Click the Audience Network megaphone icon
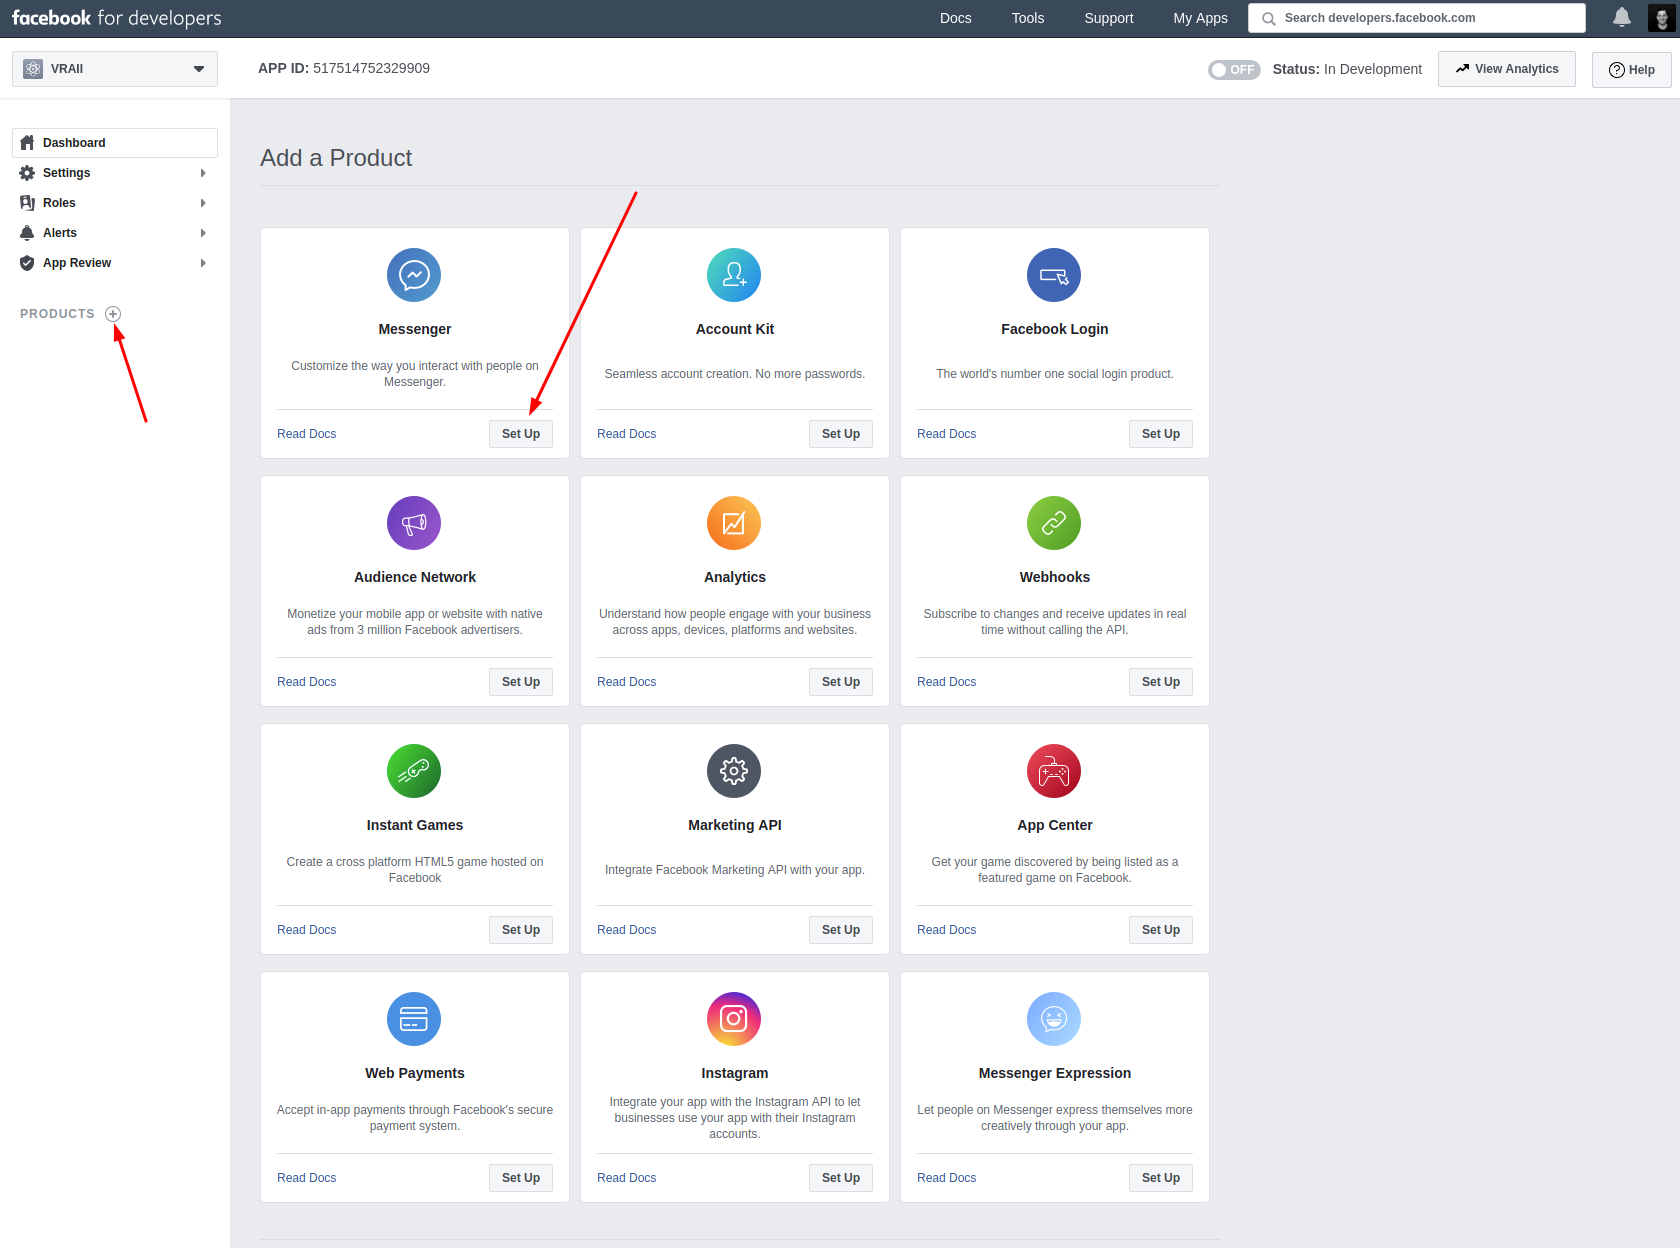The height and width of the screenshot is (1248, 1680). 414,523
